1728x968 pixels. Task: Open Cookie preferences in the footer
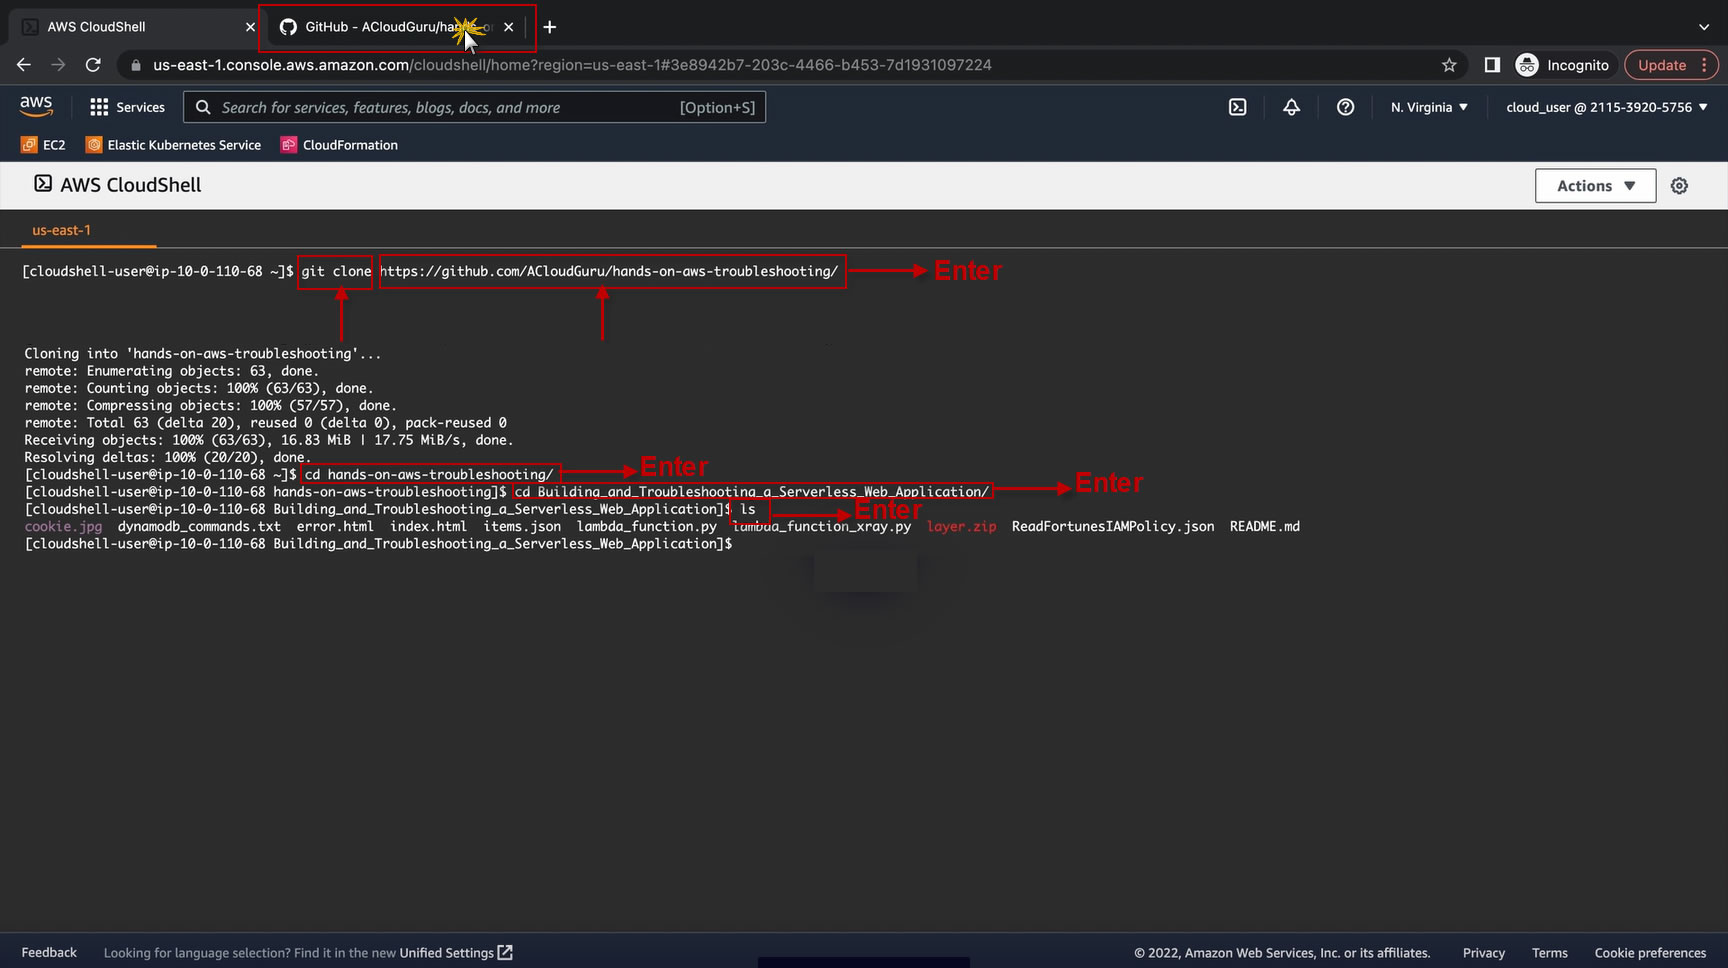coord(1650,953)
